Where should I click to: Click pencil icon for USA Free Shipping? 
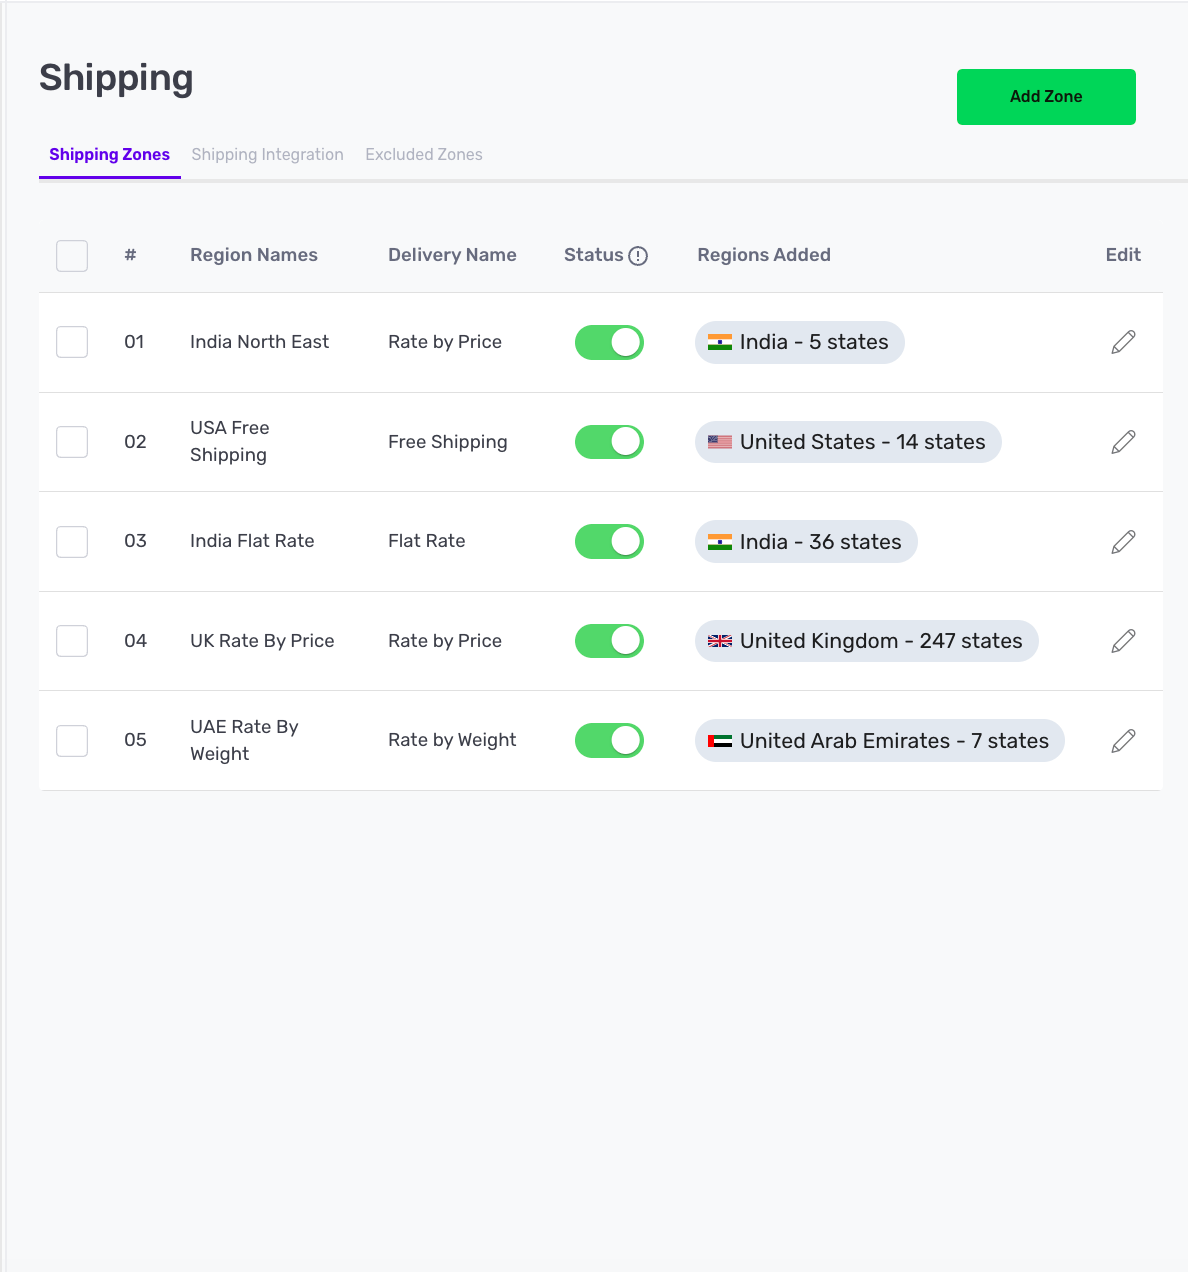[x=1123, y=442]
